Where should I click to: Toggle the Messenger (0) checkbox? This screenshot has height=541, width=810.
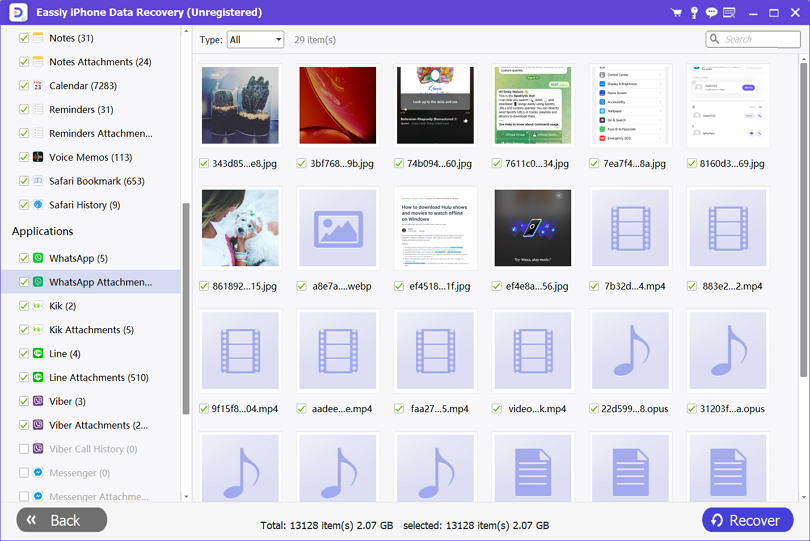(24, 472)
